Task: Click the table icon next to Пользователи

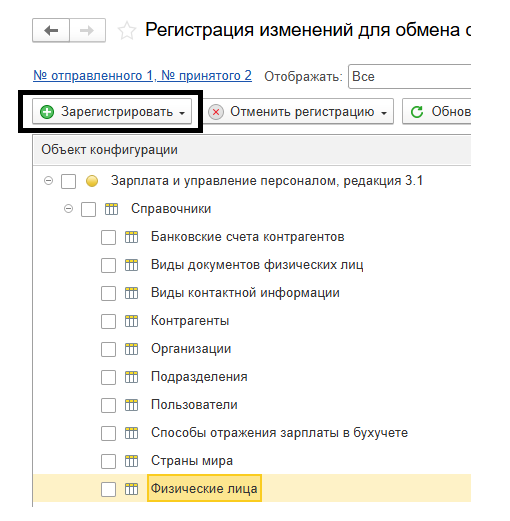Action: [131, 405]
